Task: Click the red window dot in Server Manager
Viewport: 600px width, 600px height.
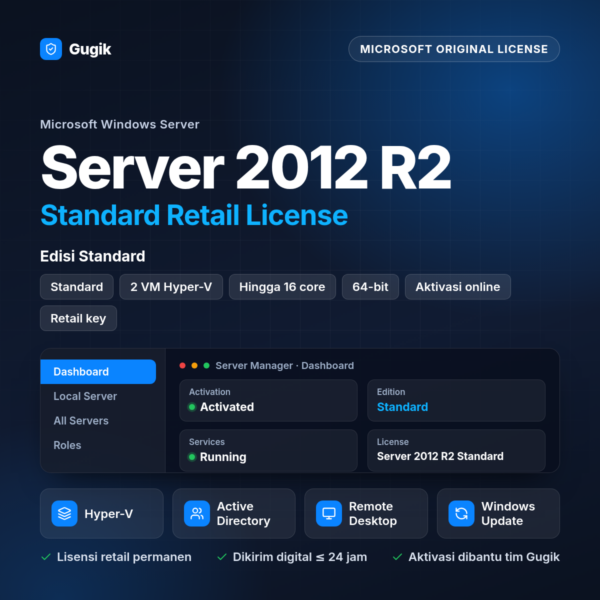Action: [183, 365]
